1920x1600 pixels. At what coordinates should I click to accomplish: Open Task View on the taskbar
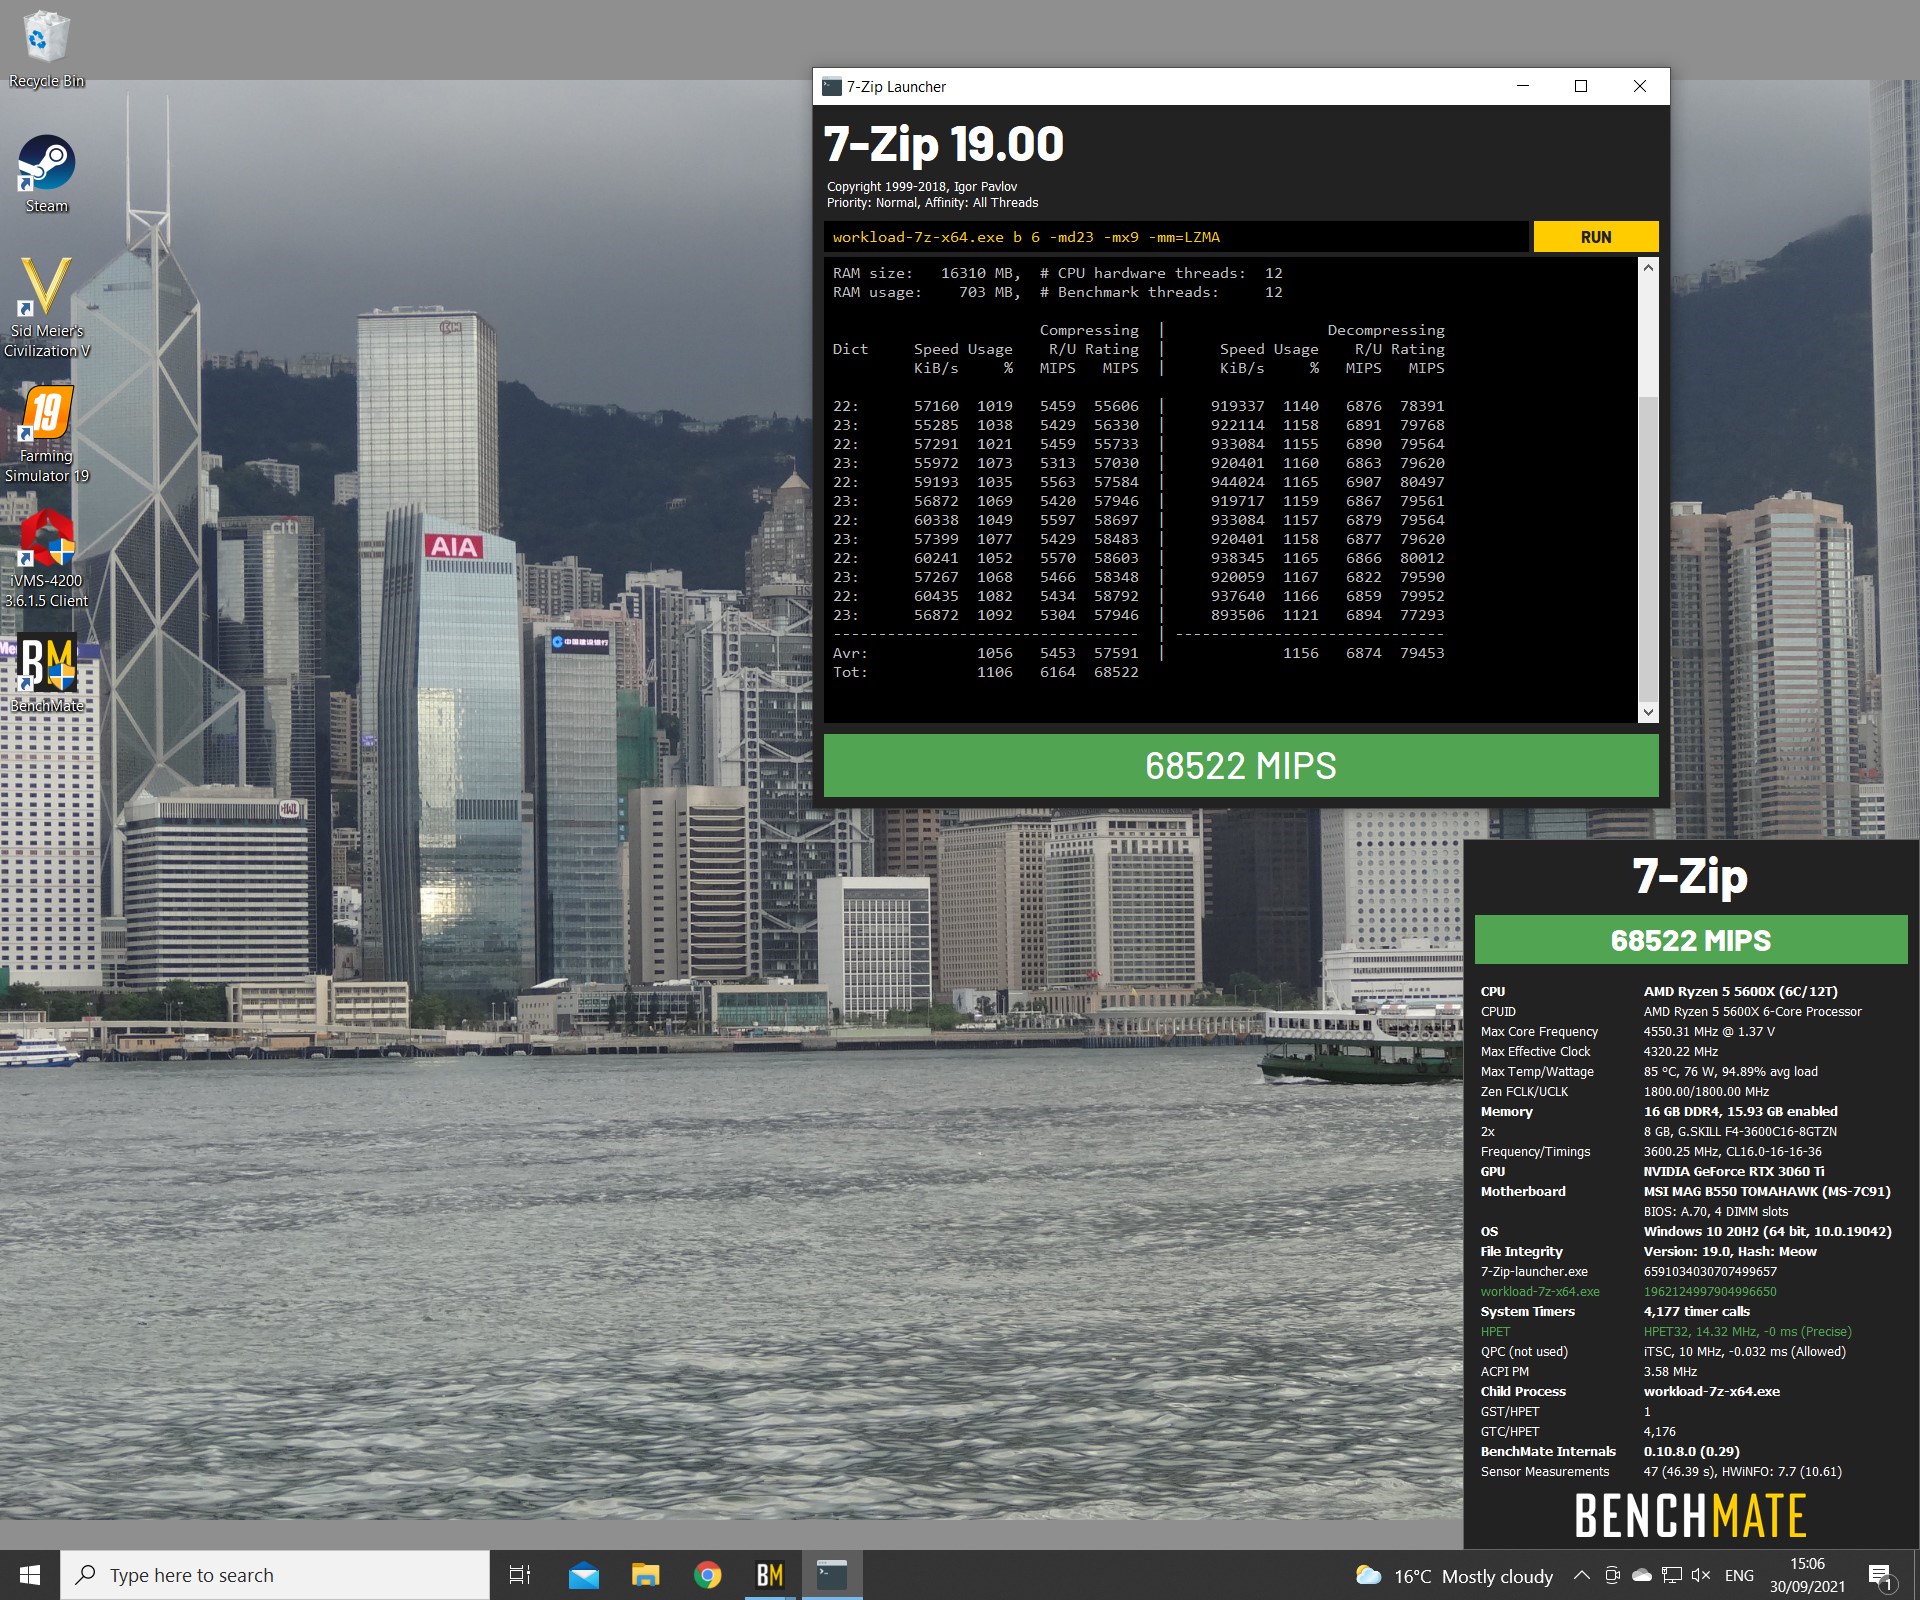520,1575
